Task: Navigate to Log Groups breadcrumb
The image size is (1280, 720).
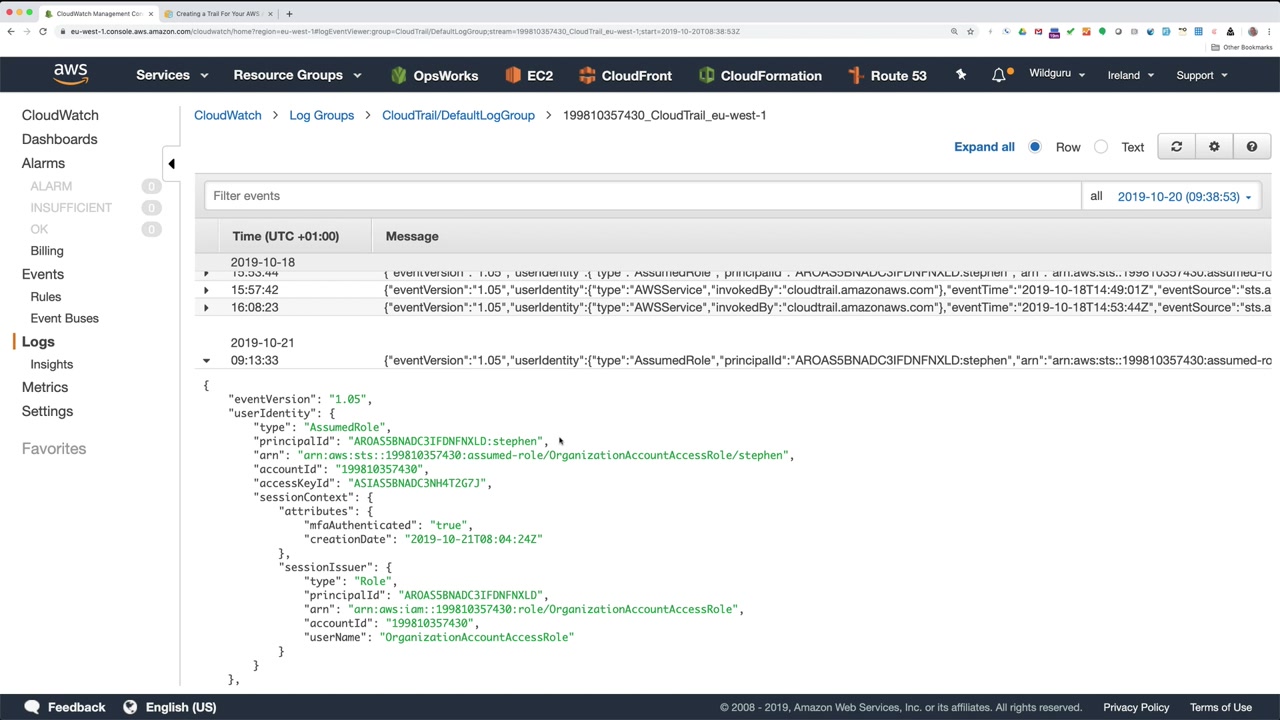Action: [x=321, y=115]
